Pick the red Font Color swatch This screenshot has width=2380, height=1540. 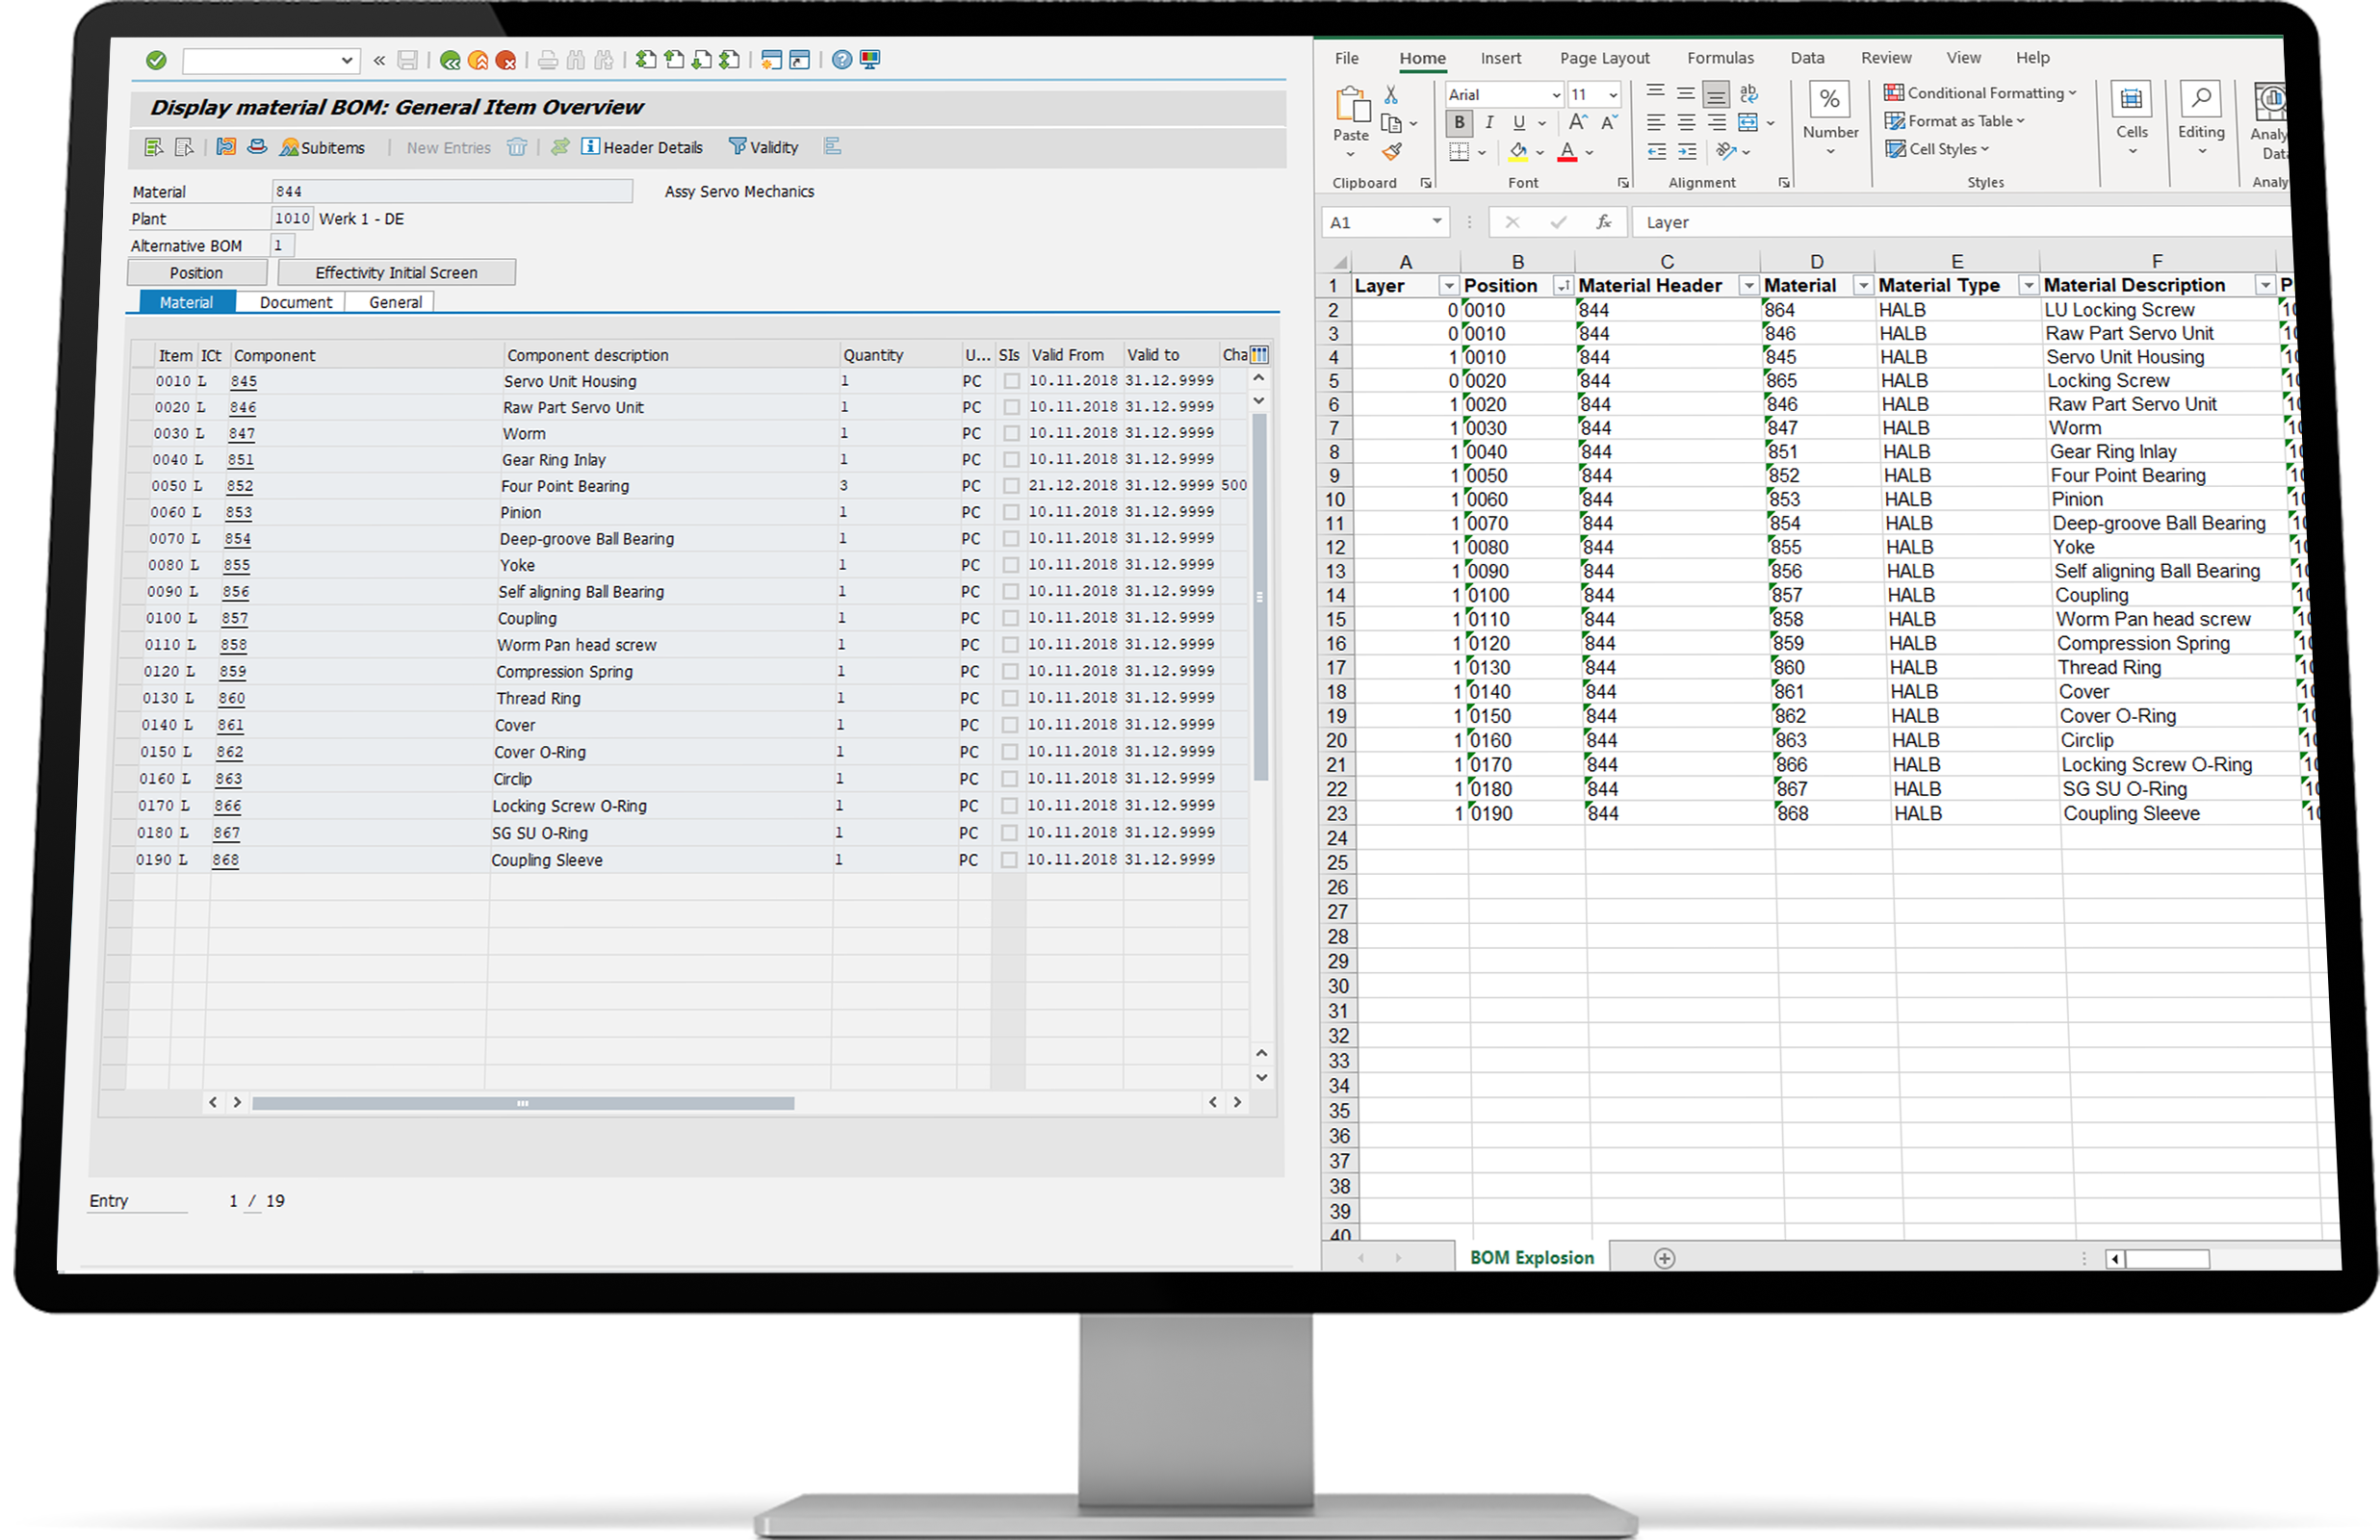click(1568, 158)
